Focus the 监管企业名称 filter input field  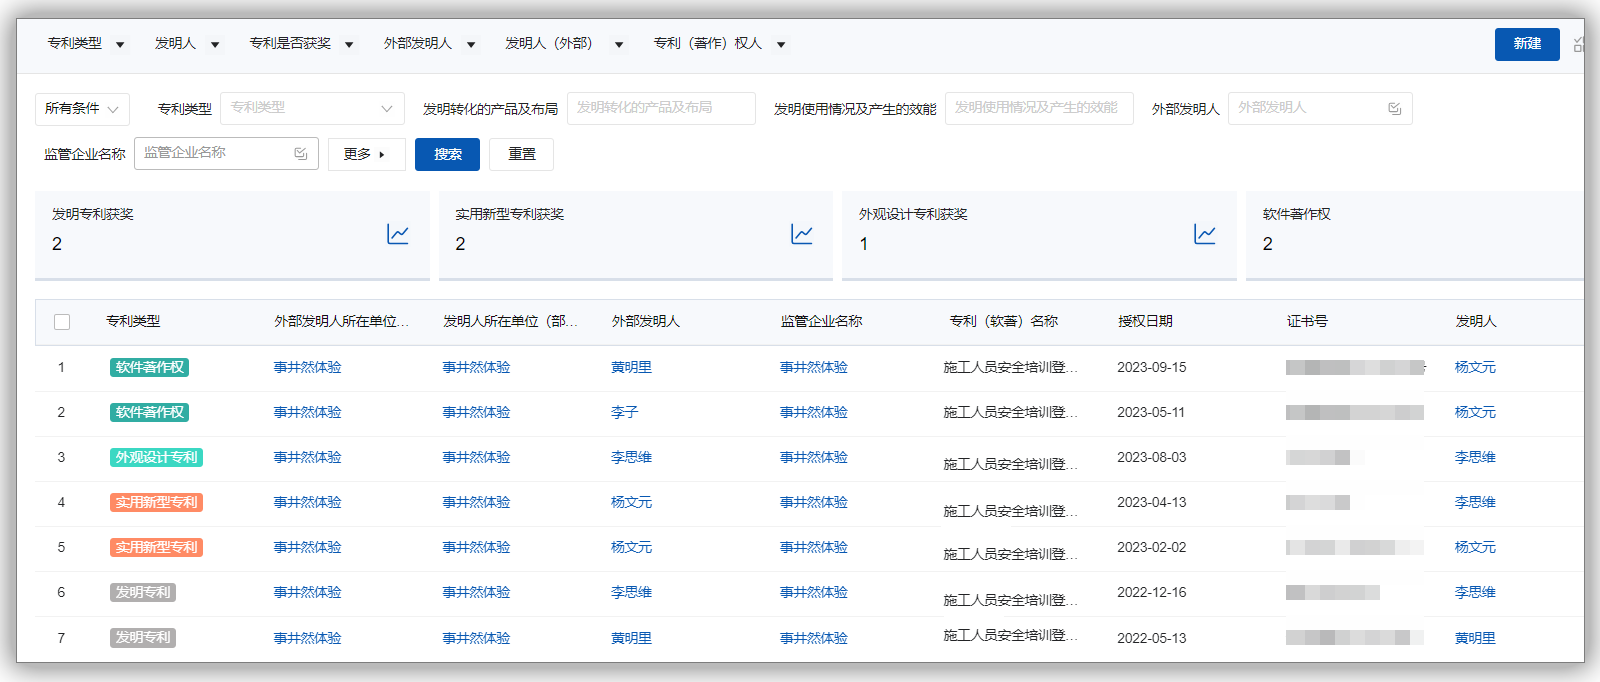[x=226, y=153]
